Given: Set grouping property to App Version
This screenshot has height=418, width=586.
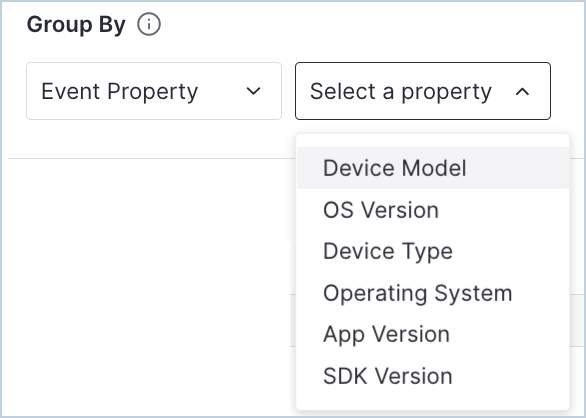Looking at the screenshot, I should 433,334.
